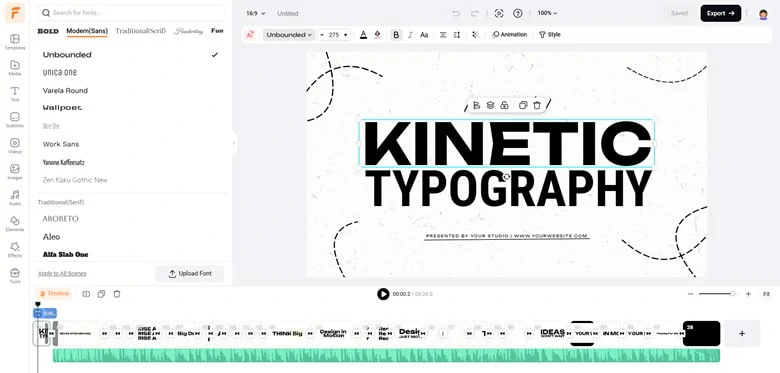The width and height of the screenshot is (780, 373).
Task: Zoom out the timeline with minus
Action: pos(690,294)
